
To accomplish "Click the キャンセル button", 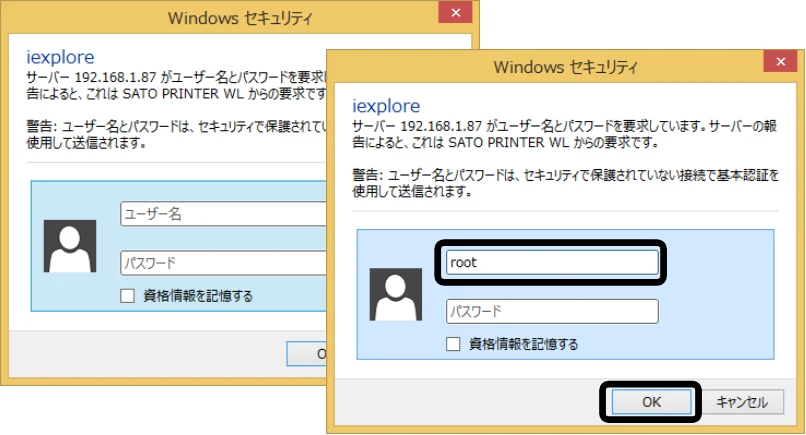I will (742, 402).
